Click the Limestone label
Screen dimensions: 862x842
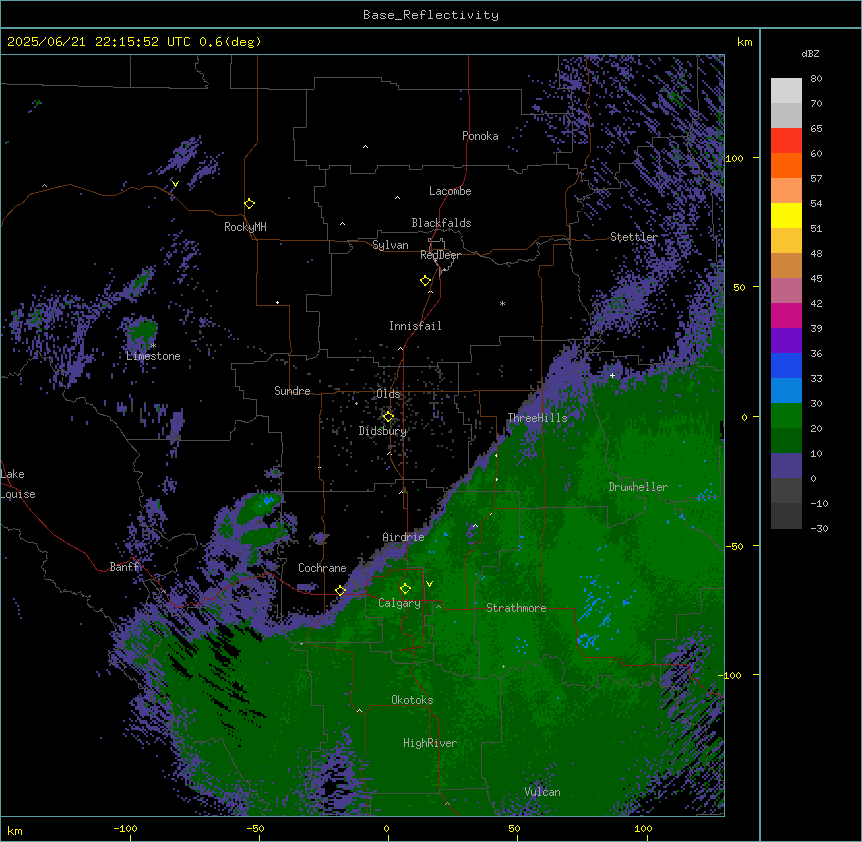[153, 356]
